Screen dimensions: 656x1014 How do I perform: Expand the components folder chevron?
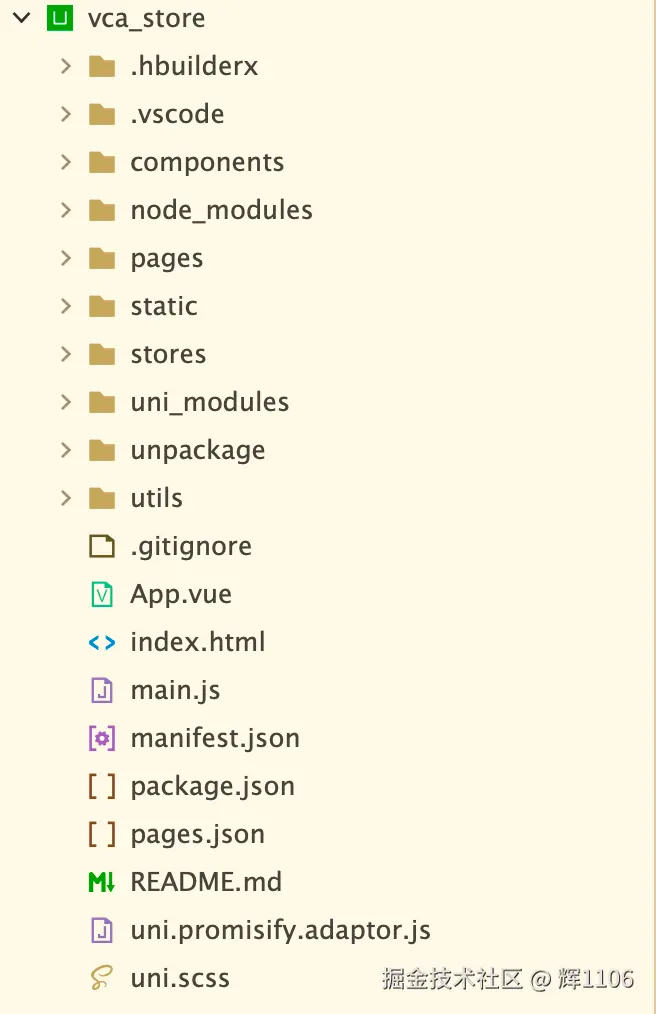(x=66, y=162)
